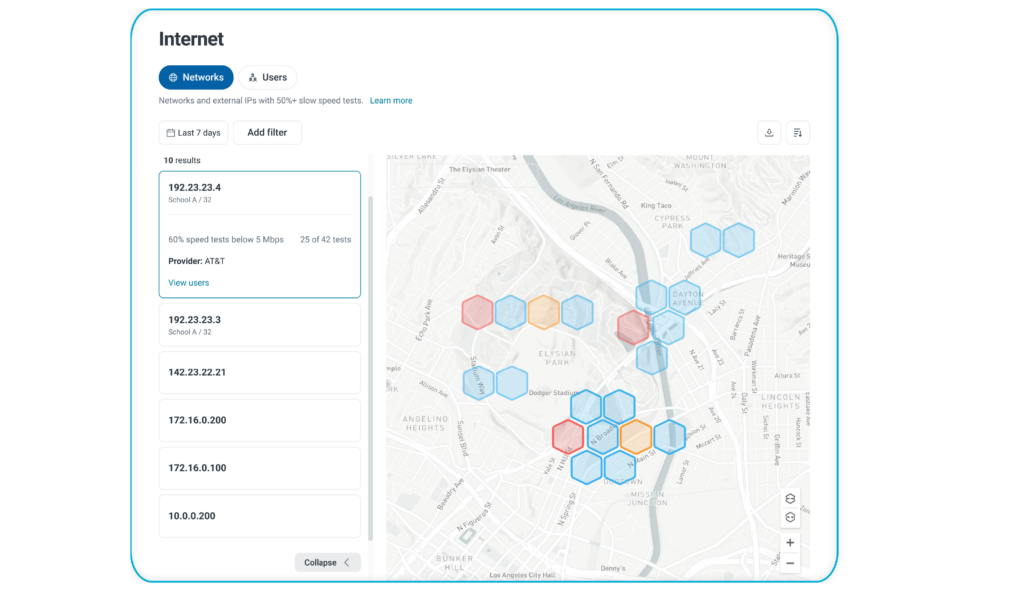Click the download export icon button
The width and height of the screenshot is (1024, 591).
[x=769, y=133]
